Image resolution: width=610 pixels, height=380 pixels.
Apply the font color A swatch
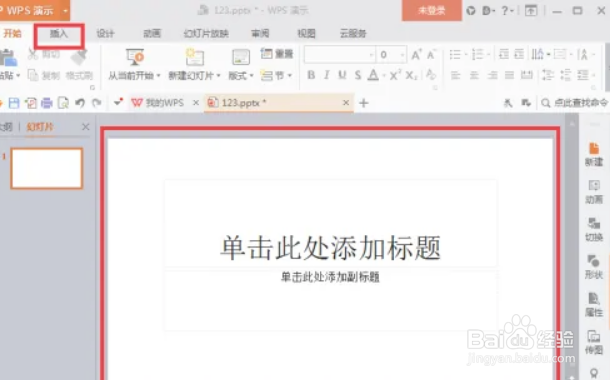tap(373, 75)
